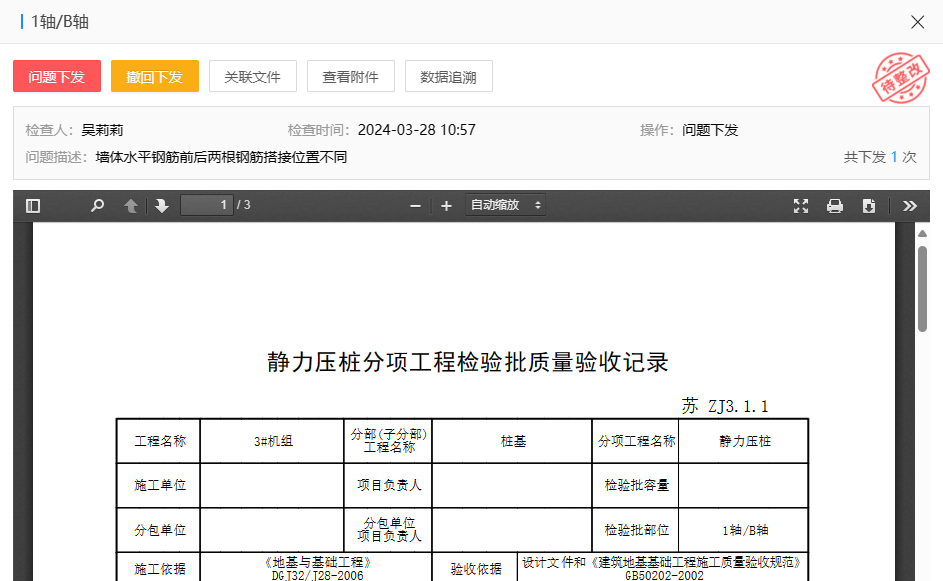Click the 检验批部位 table cell
Screen dimensions: 943x581
636,530
